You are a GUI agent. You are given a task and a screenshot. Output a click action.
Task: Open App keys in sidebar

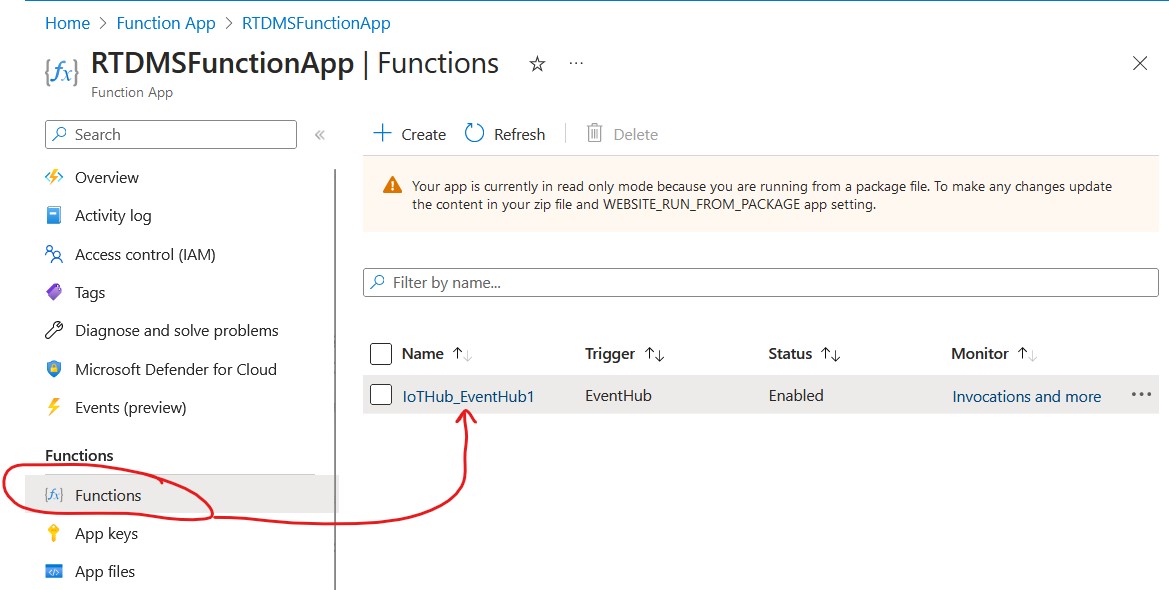[107, 534]
